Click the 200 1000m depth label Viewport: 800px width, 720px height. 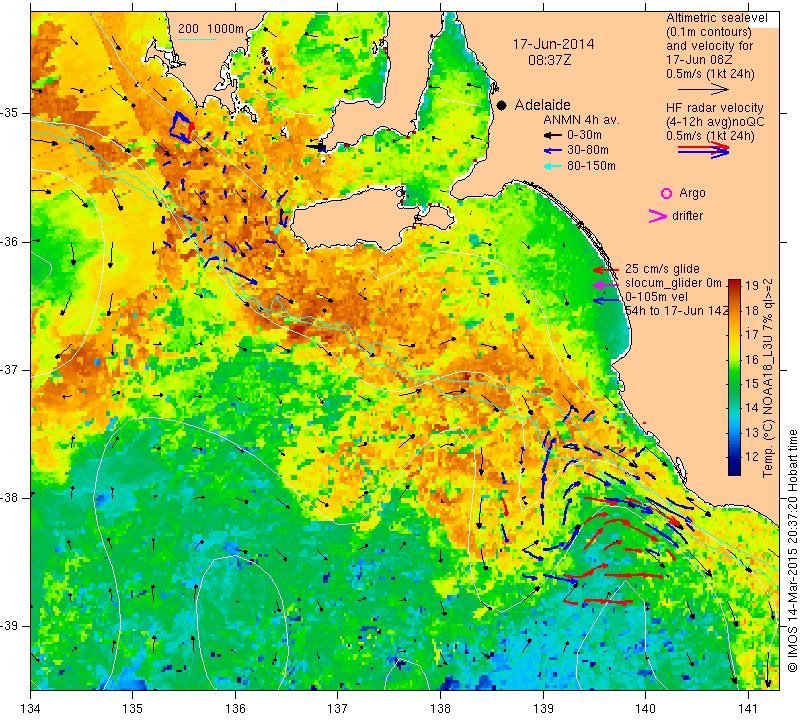211,29
